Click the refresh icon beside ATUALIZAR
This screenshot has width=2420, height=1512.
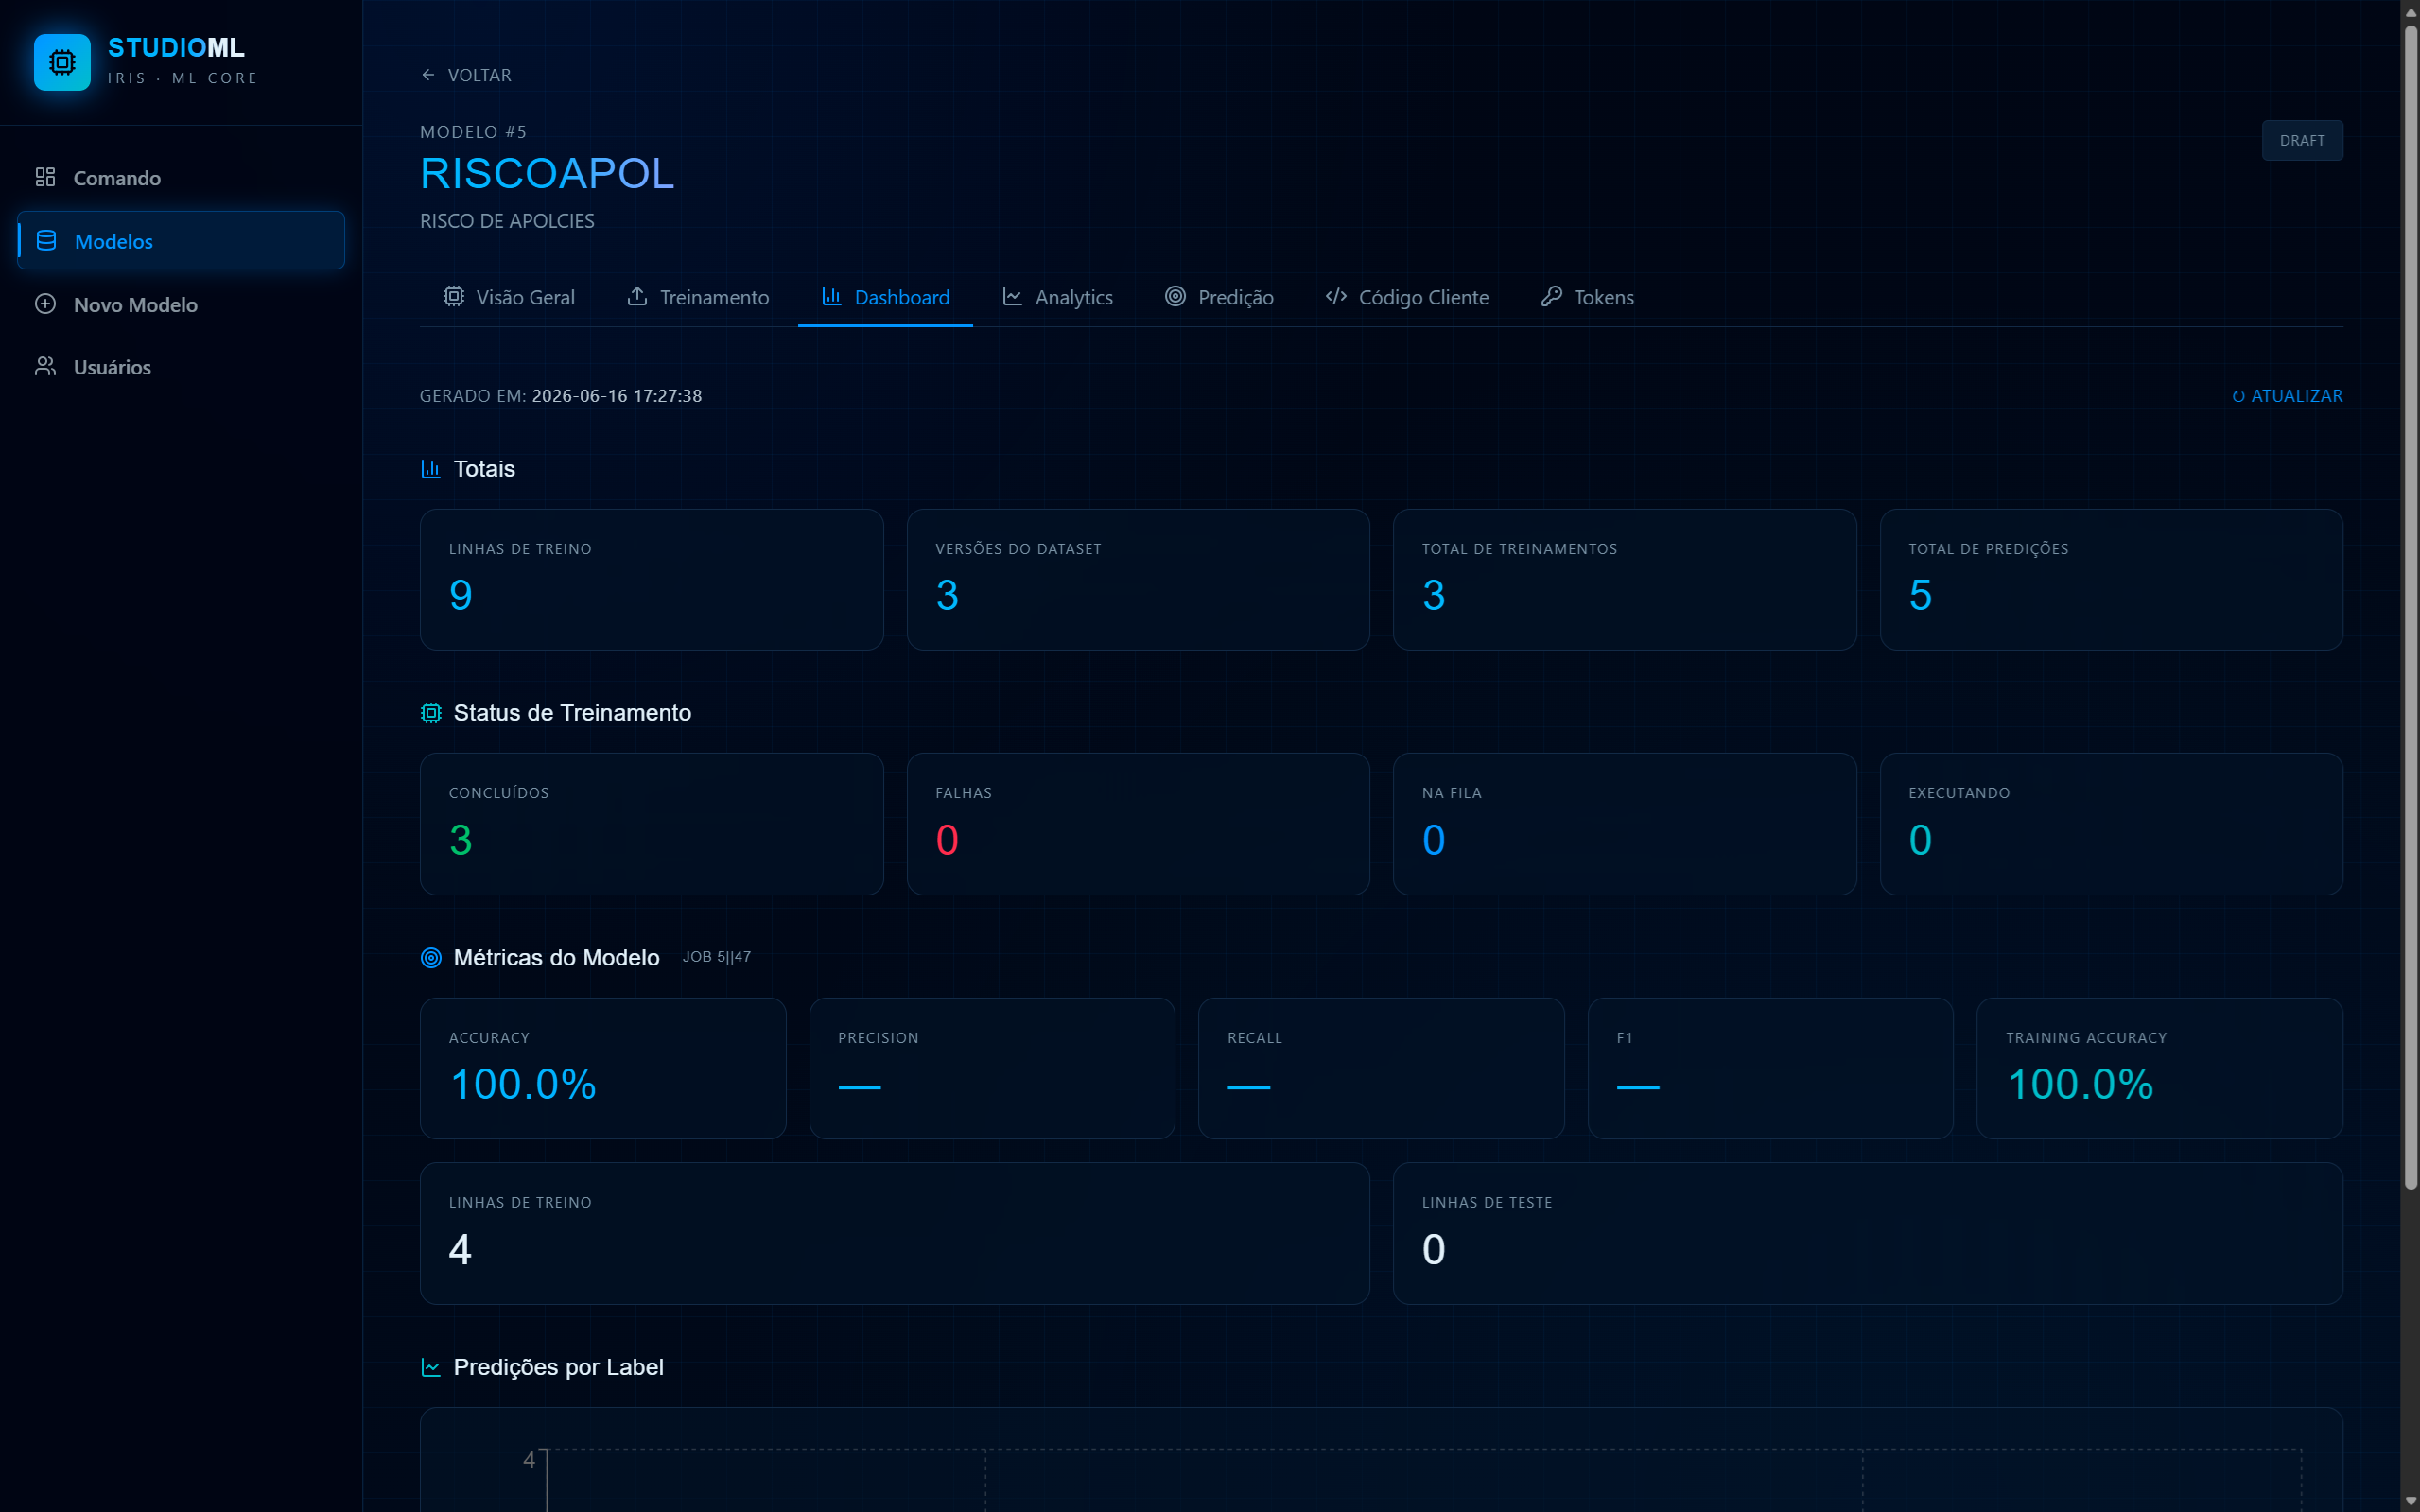click(x=2238, y=396)
